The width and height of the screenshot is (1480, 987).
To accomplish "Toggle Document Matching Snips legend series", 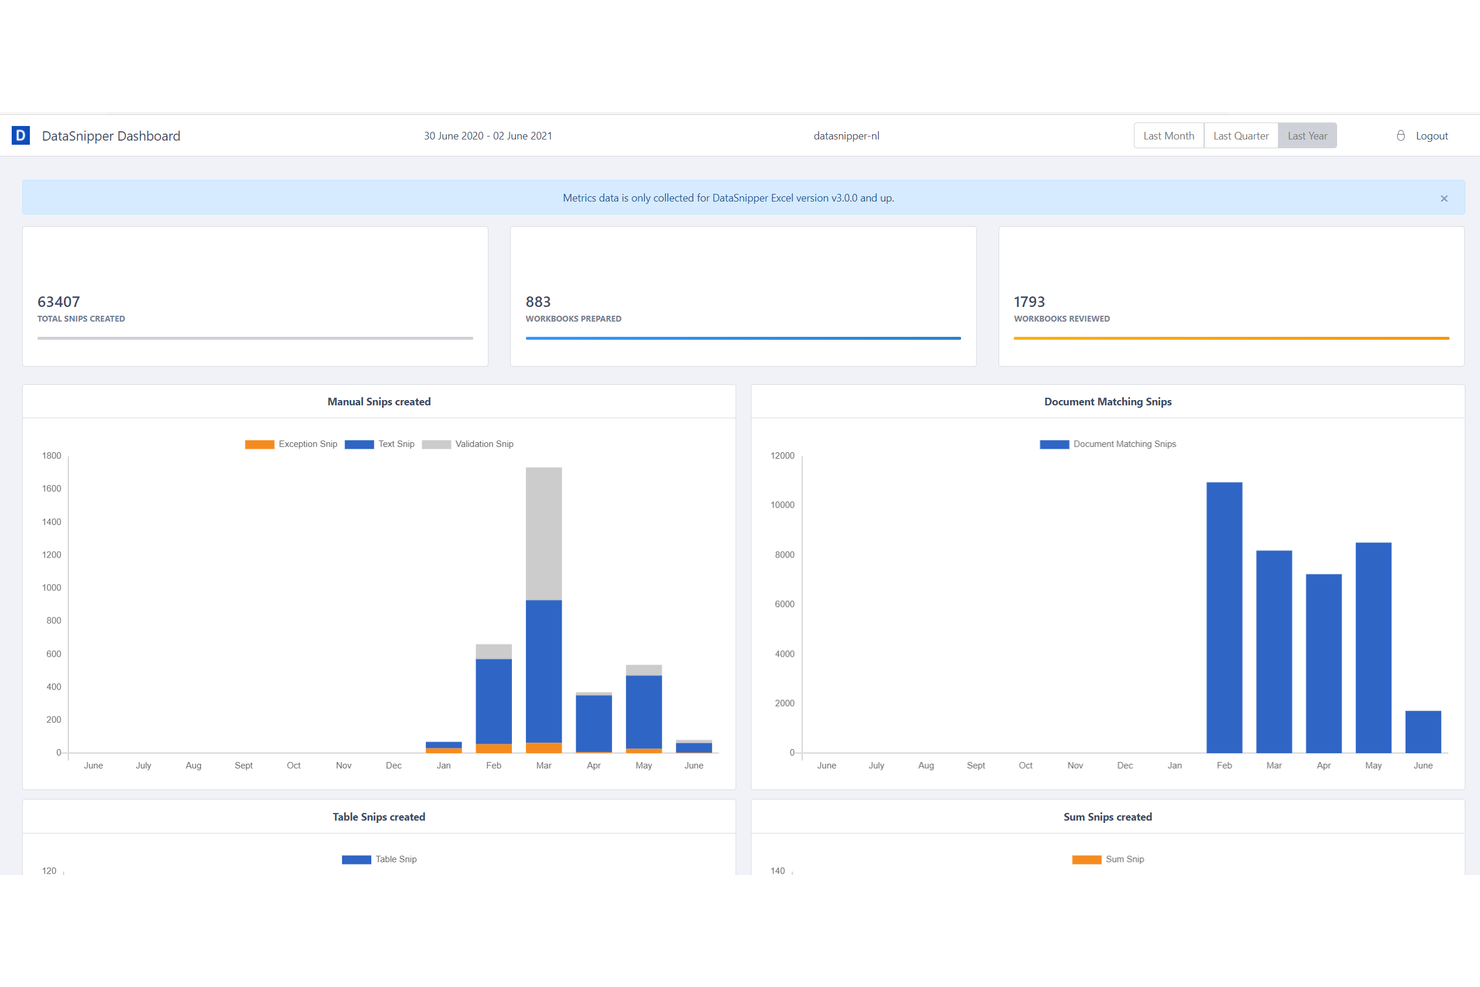I will (x=1108, y=444).
